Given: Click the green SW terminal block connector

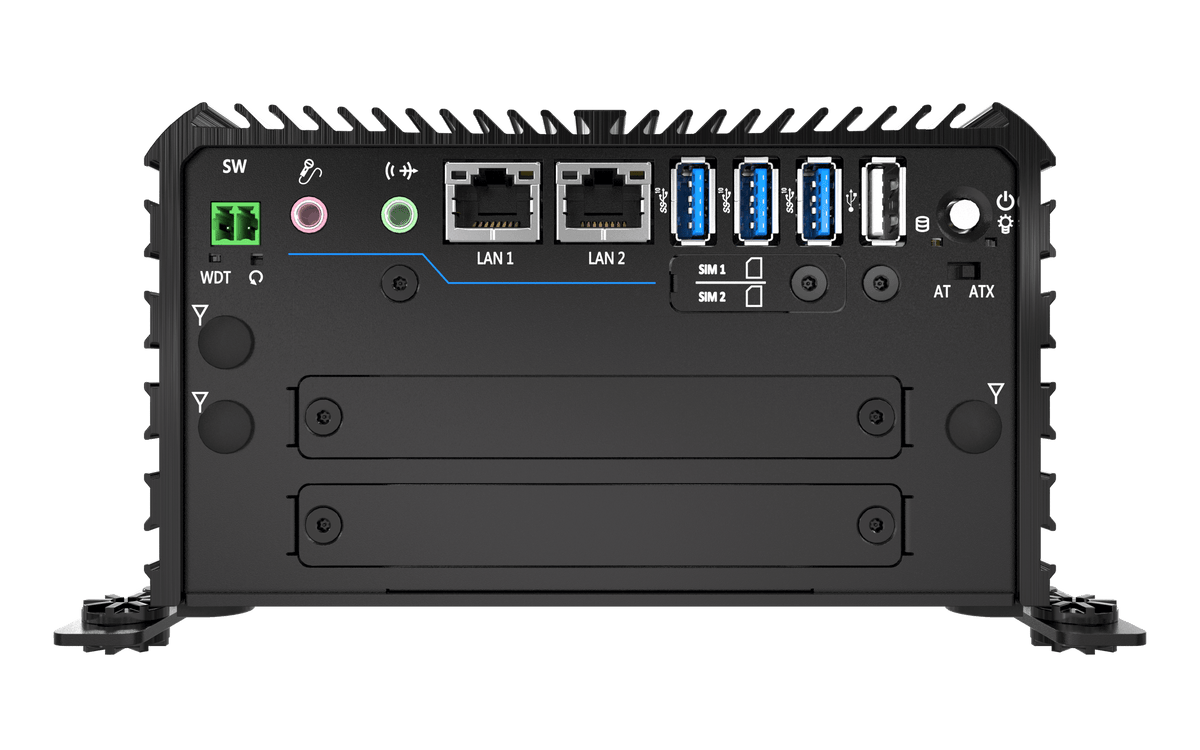Looking at the screenshot, I should click(235, 223).
